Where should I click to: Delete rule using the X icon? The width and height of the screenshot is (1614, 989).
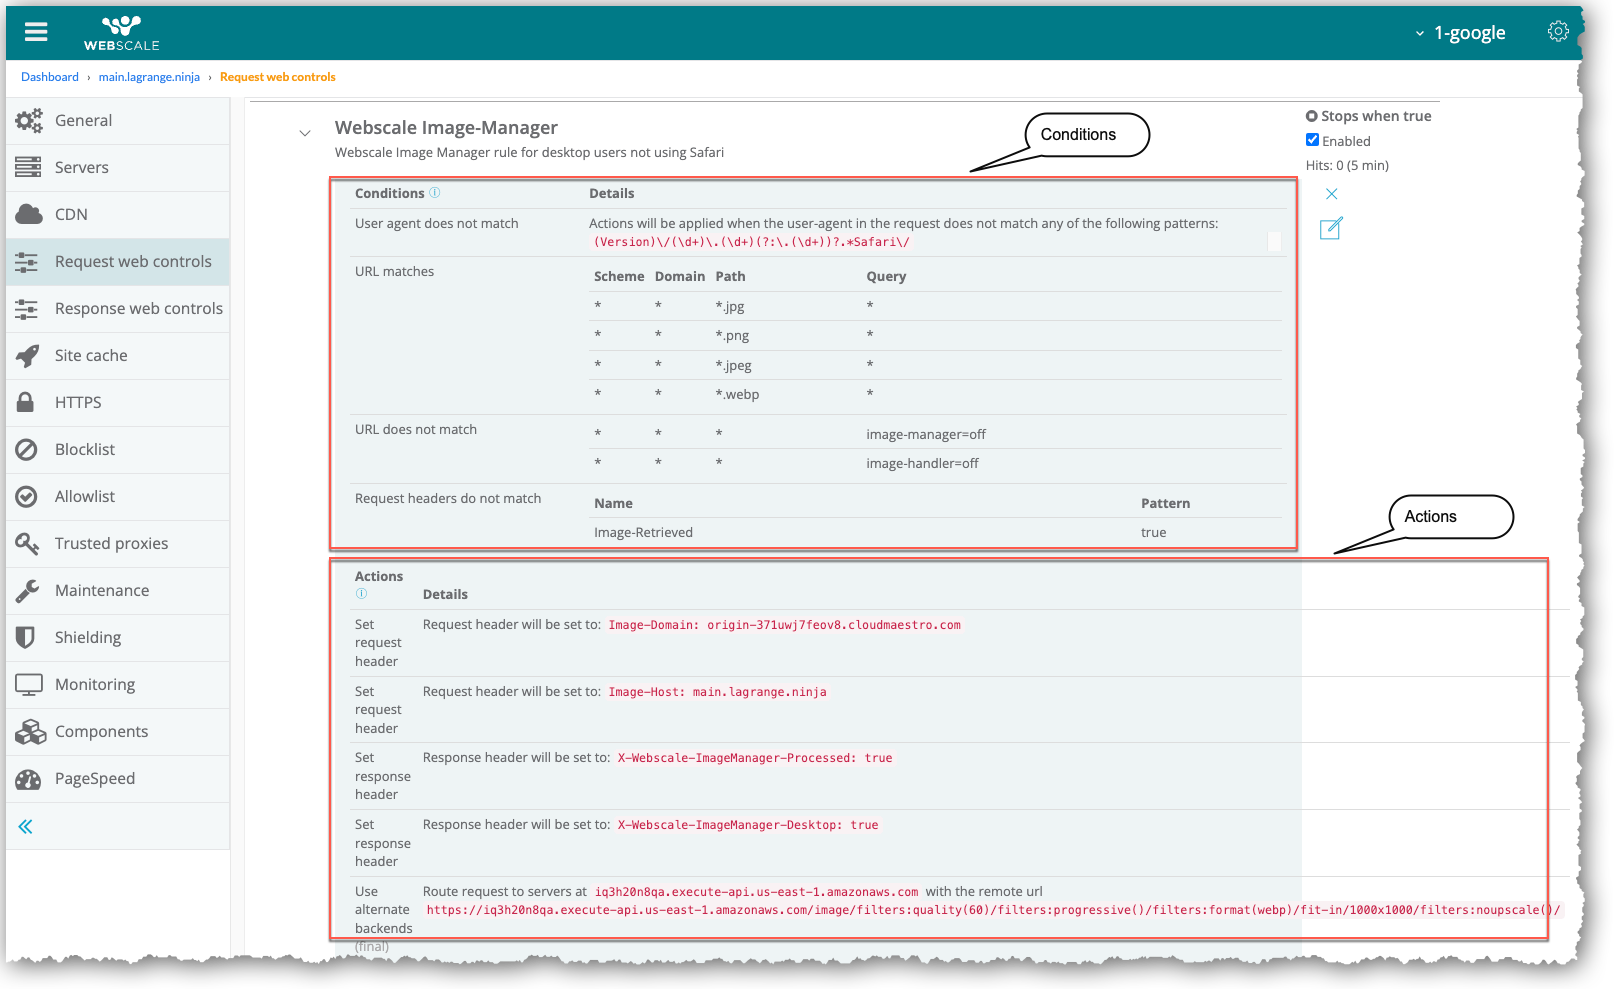pos(1331,194)
